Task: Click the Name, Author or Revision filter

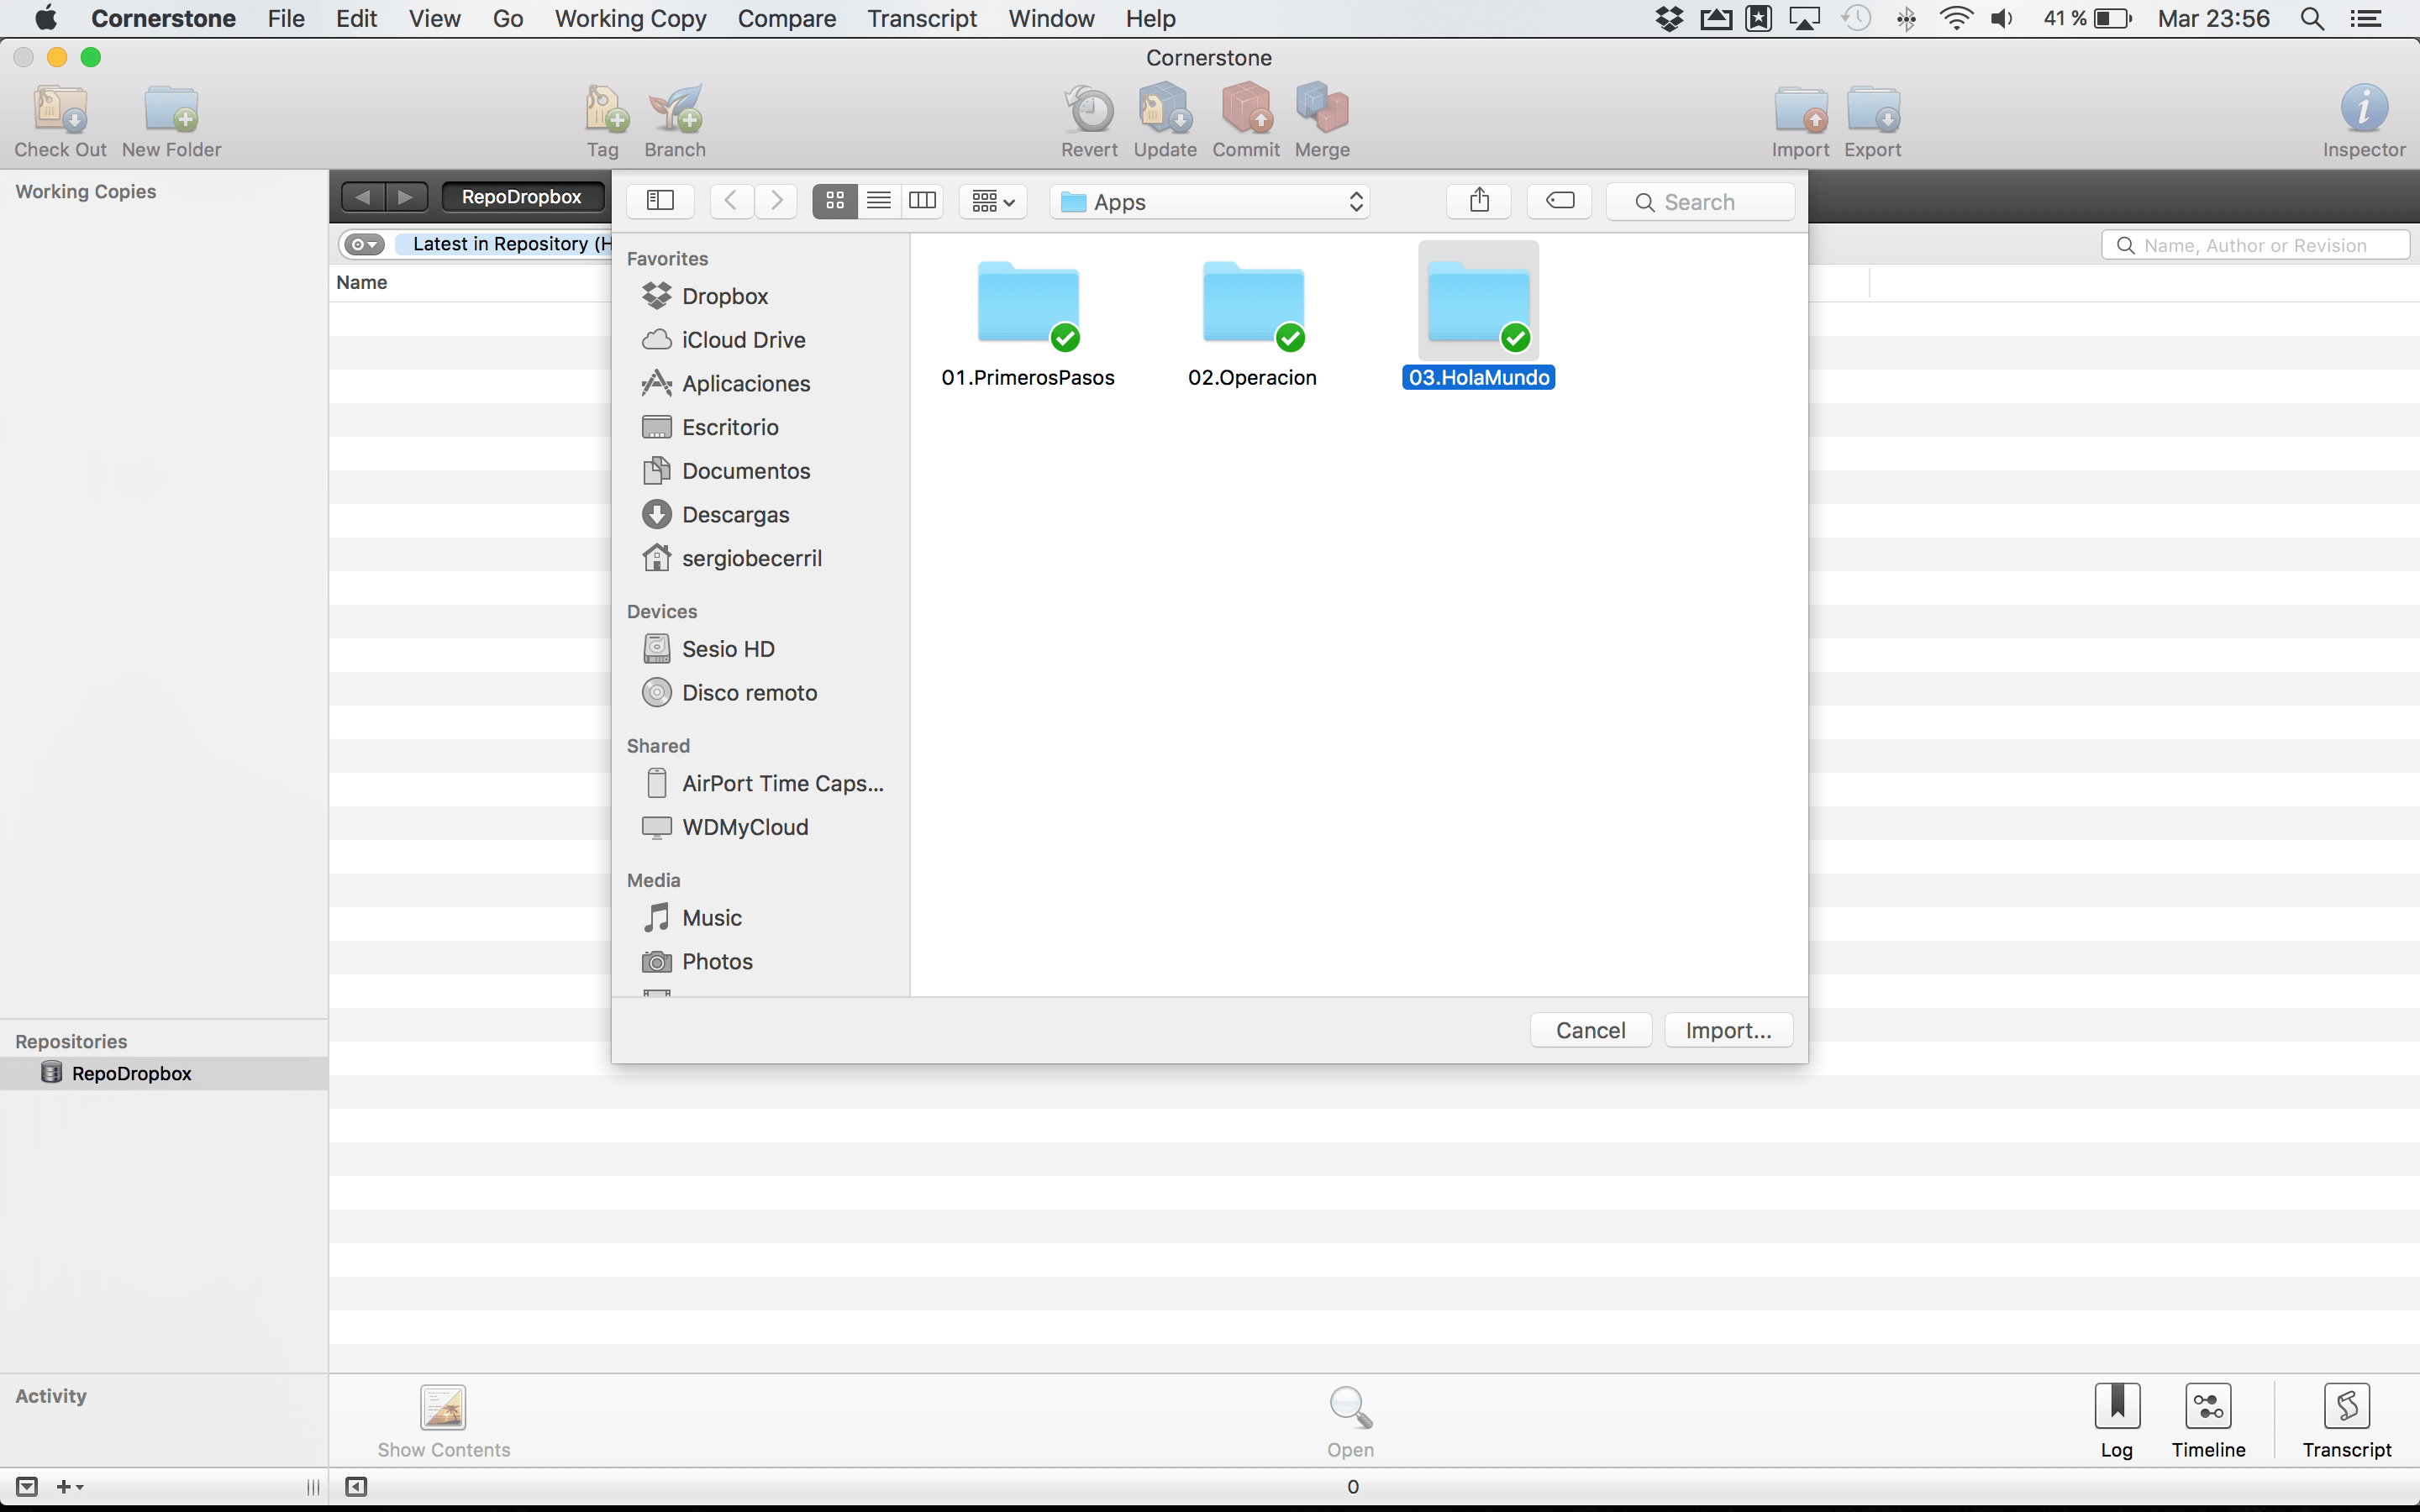Action: [2255, 245]
